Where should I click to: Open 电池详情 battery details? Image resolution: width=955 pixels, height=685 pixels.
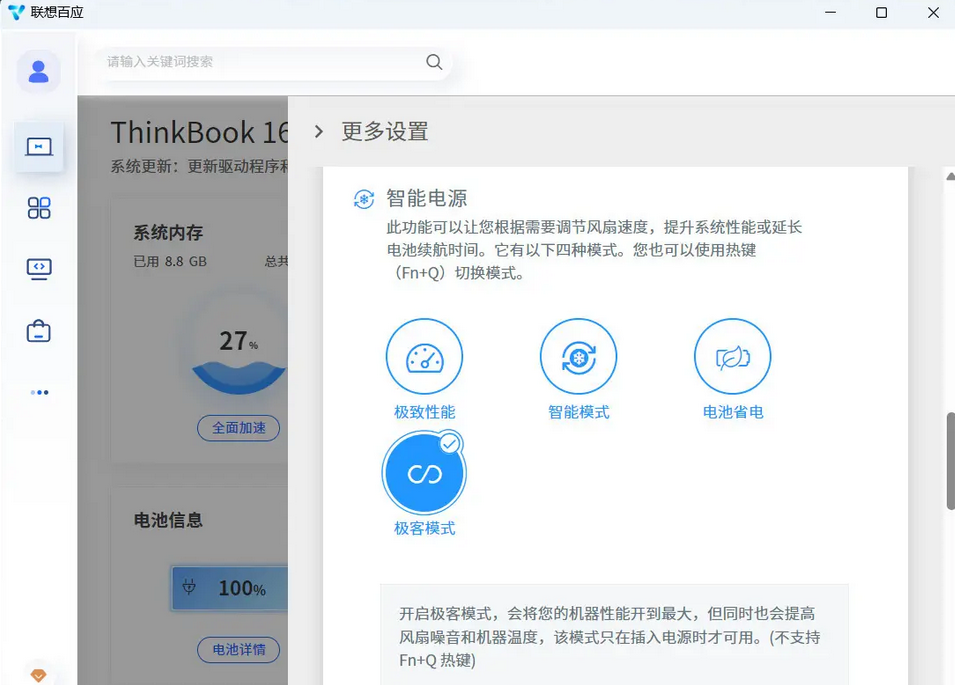[239, 650]
